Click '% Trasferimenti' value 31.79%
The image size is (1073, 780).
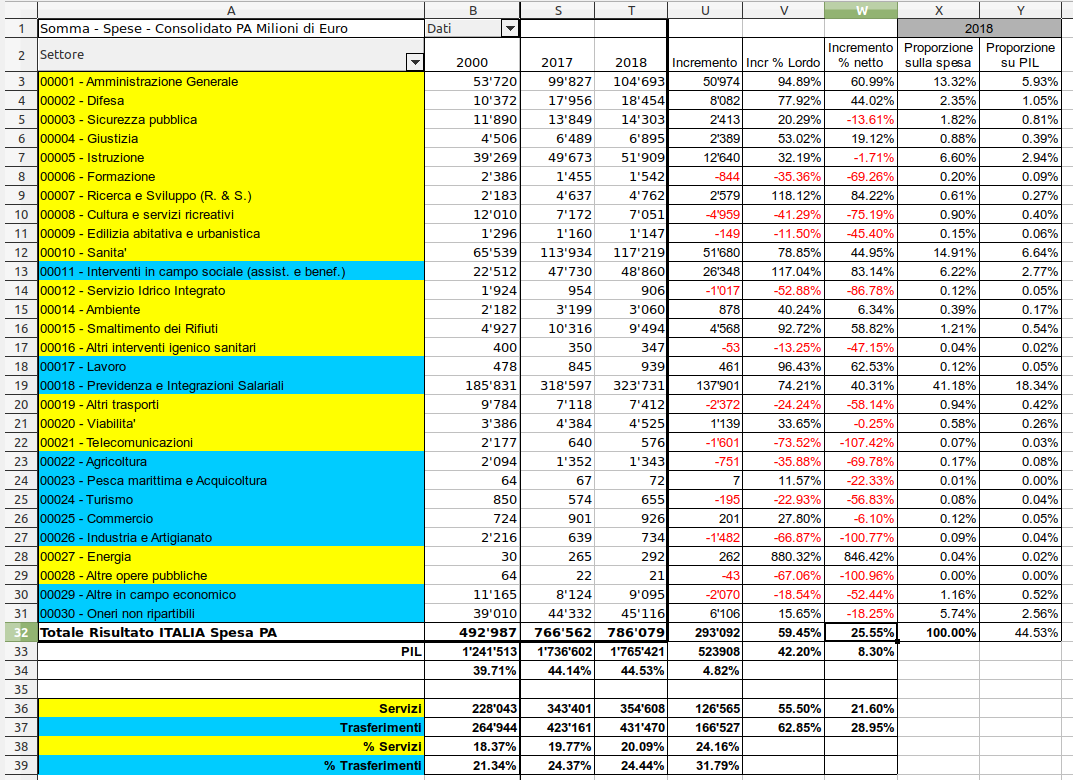tap(705, 766)
